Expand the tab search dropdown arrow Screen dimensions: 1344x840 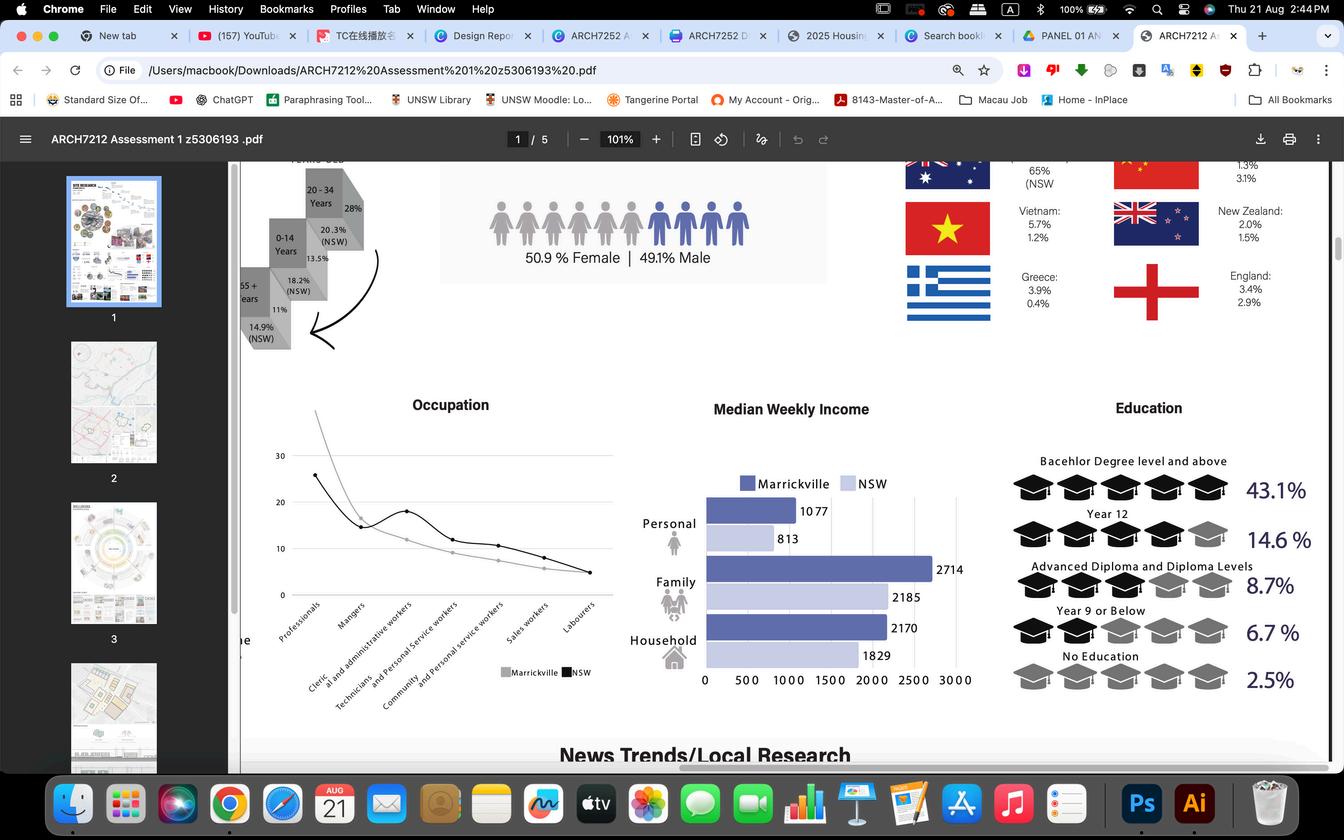coord(1327,35)
